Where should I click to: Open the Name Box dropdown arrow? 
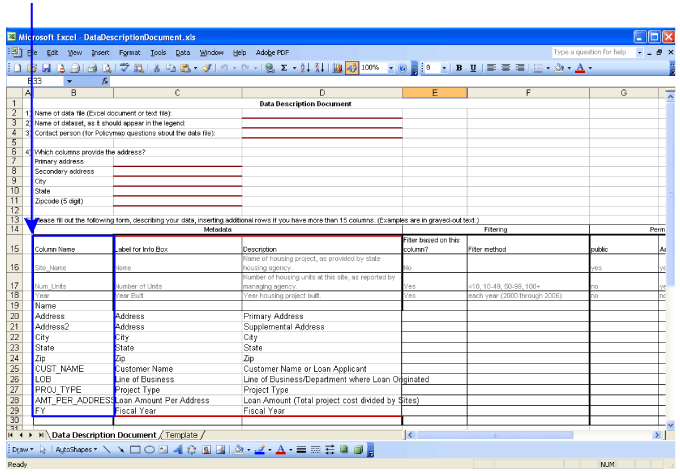[x=69, y=81]
